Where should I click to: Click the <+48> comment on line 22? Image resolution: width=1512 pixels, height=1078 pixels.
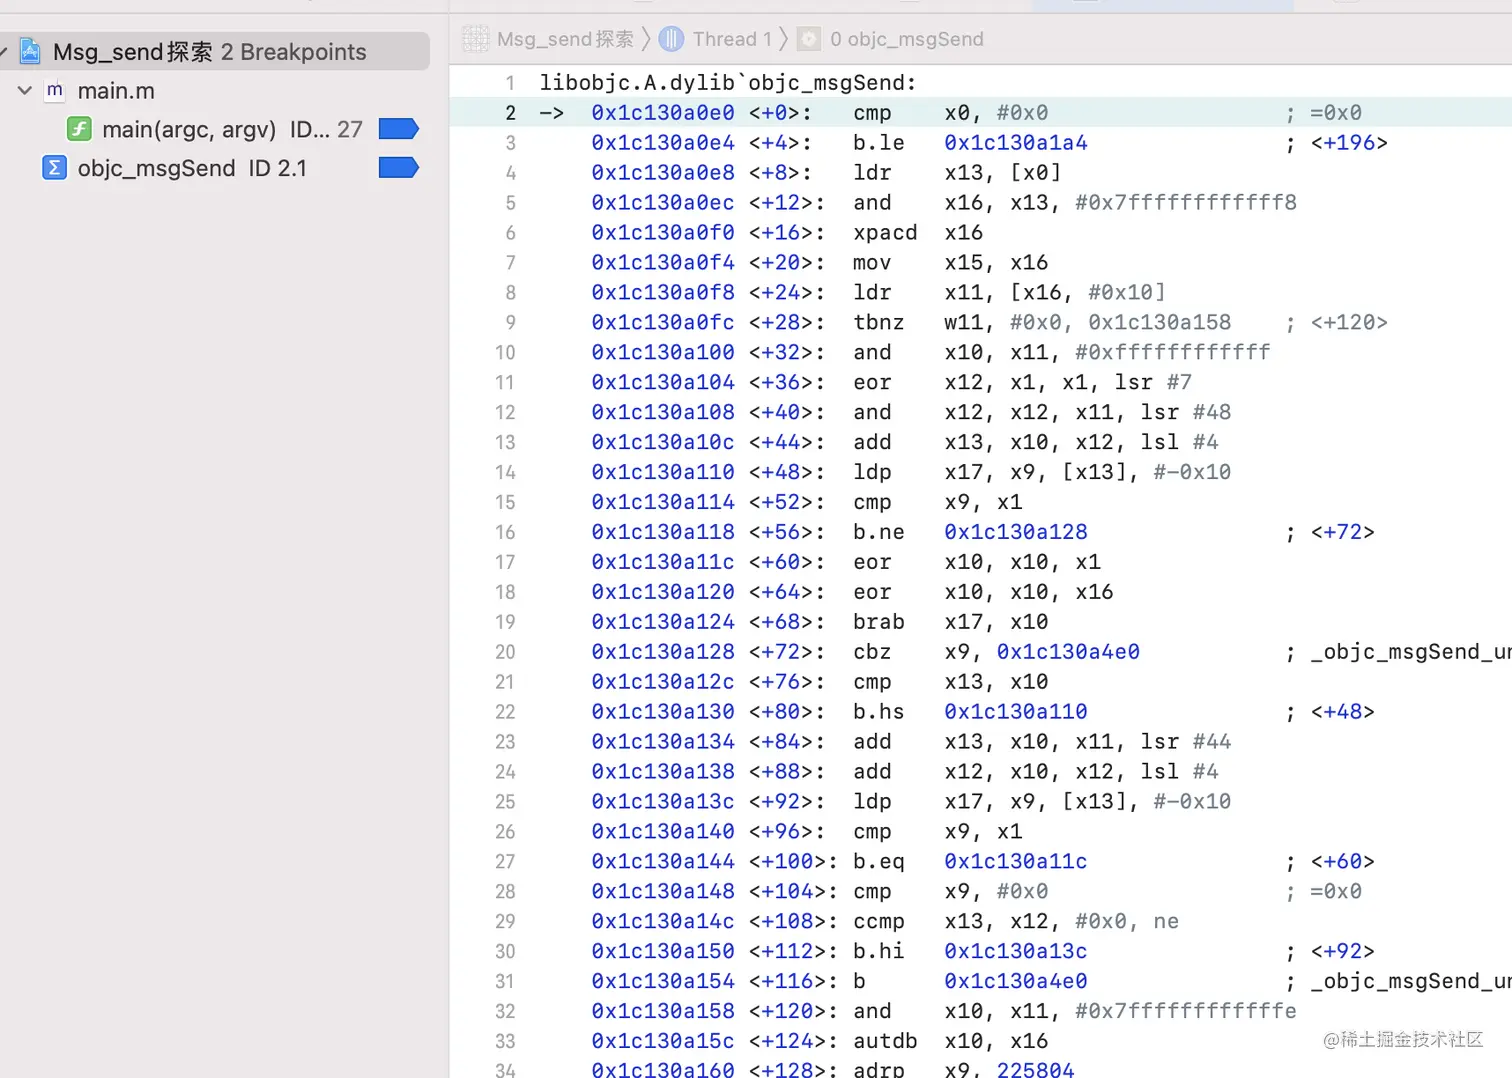[x=1342, y=712]
